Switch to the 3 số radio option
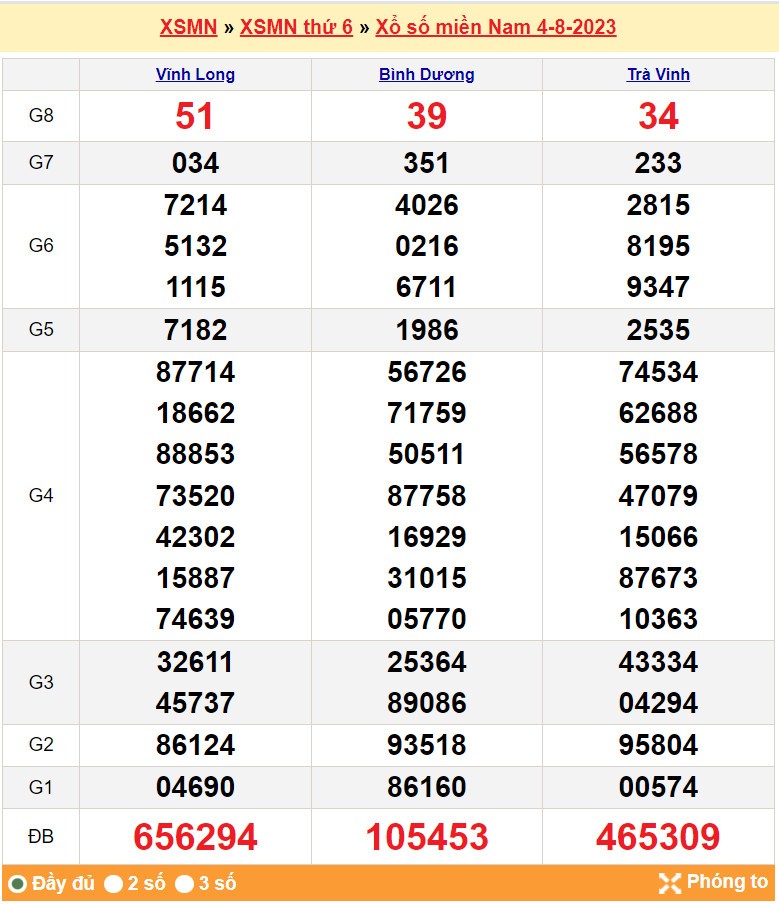The image size is (779, 905). click(x=184, y=884)
